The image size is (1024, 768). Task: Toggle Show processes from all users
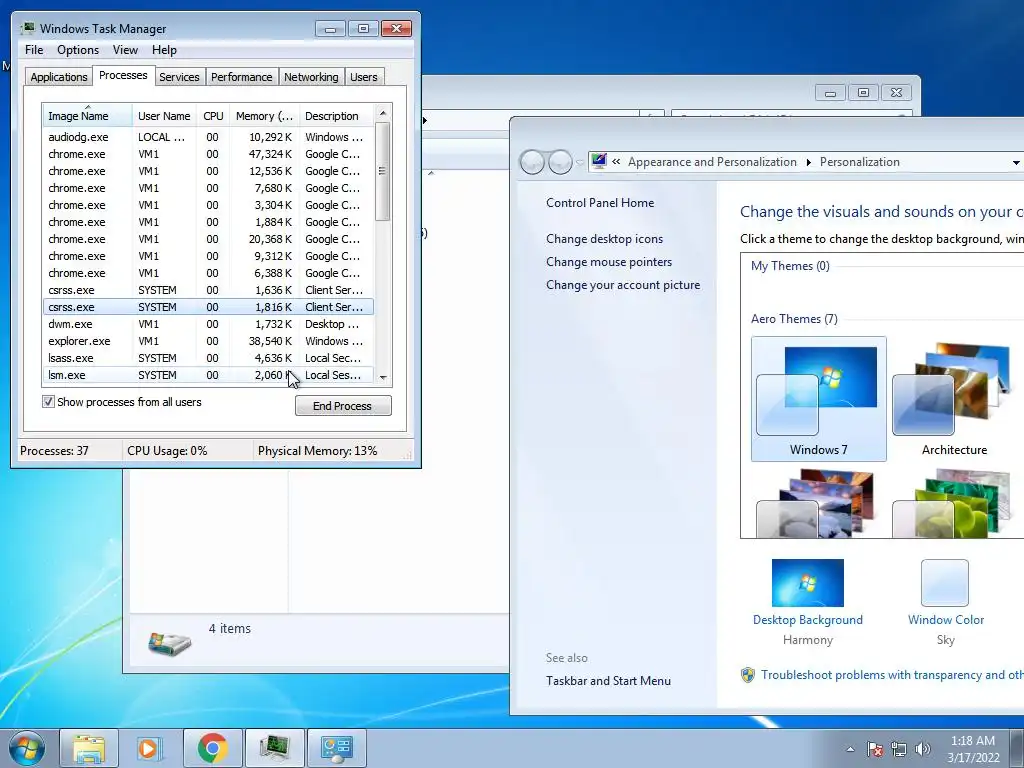click(48, 402)
